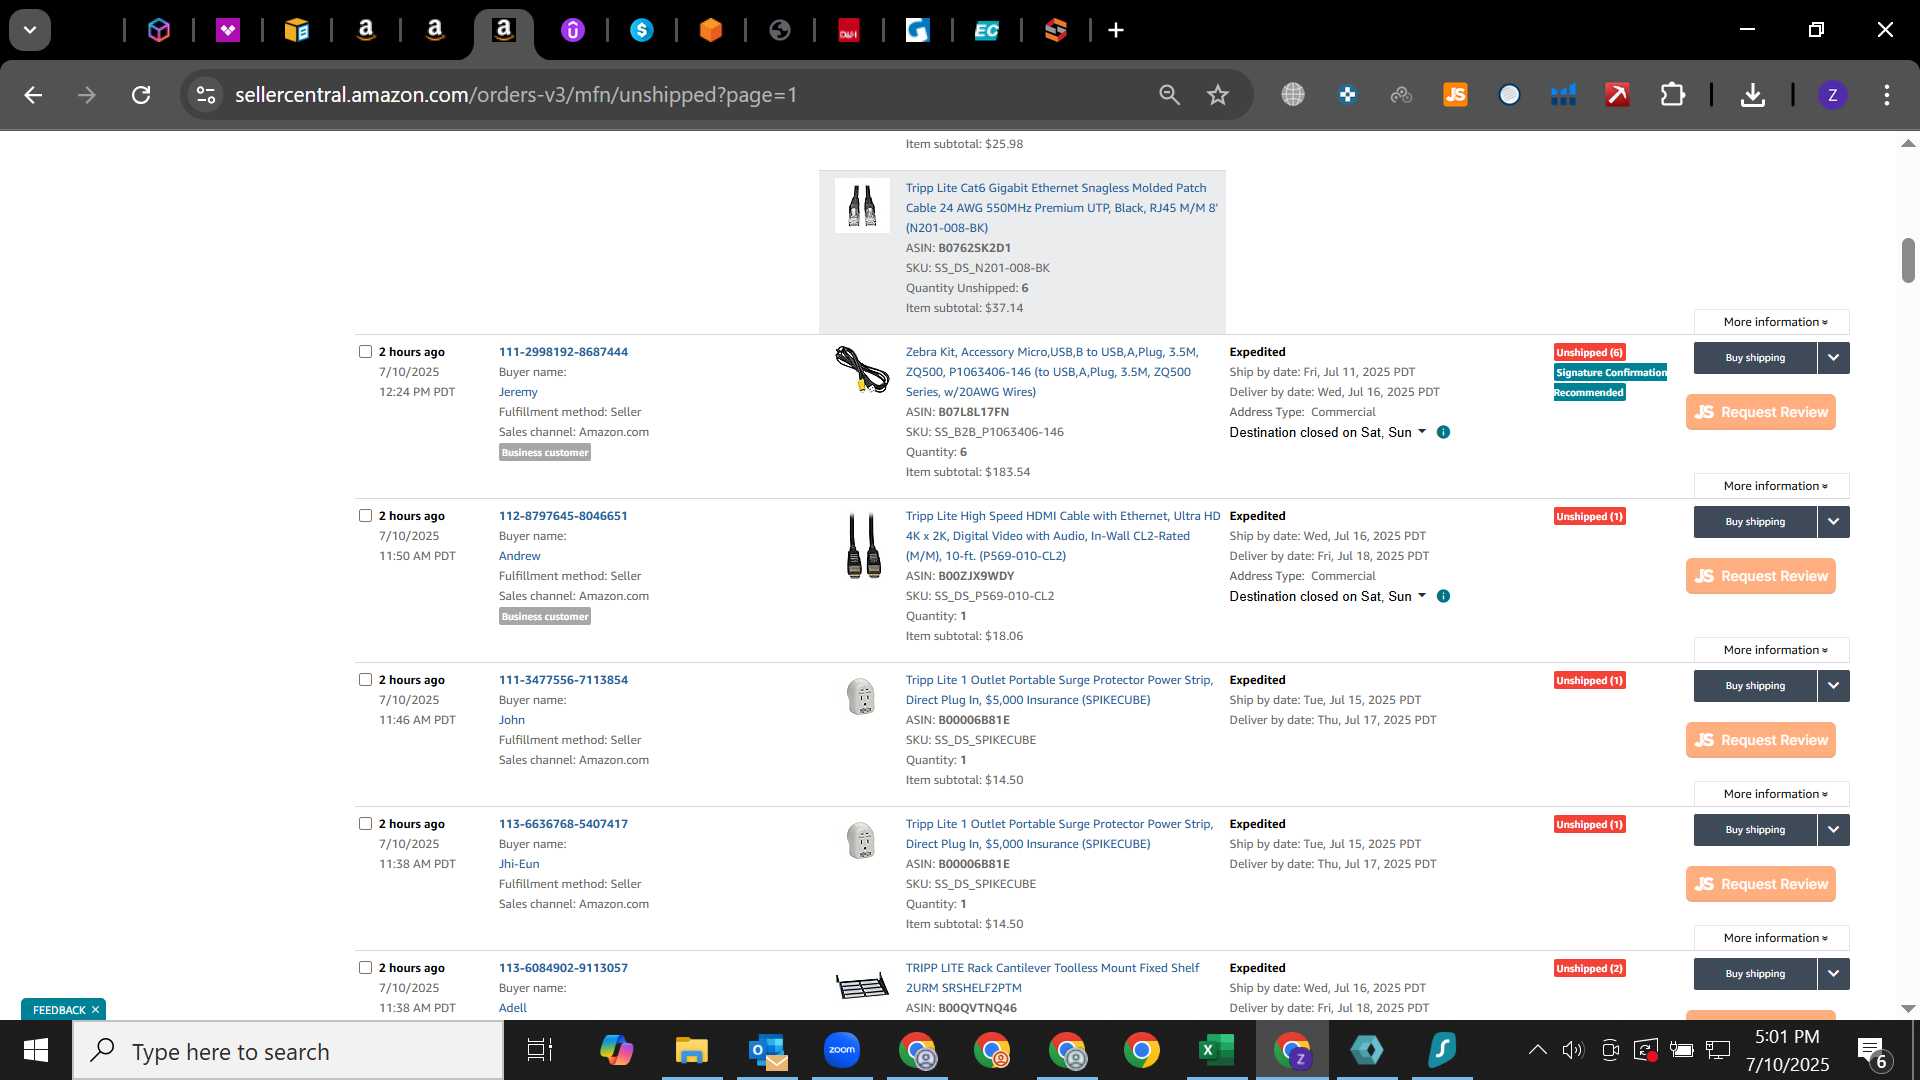Open Excel from the taskbar
Screen dimensions: 1920x1080
click(x=1216, y=1050)
